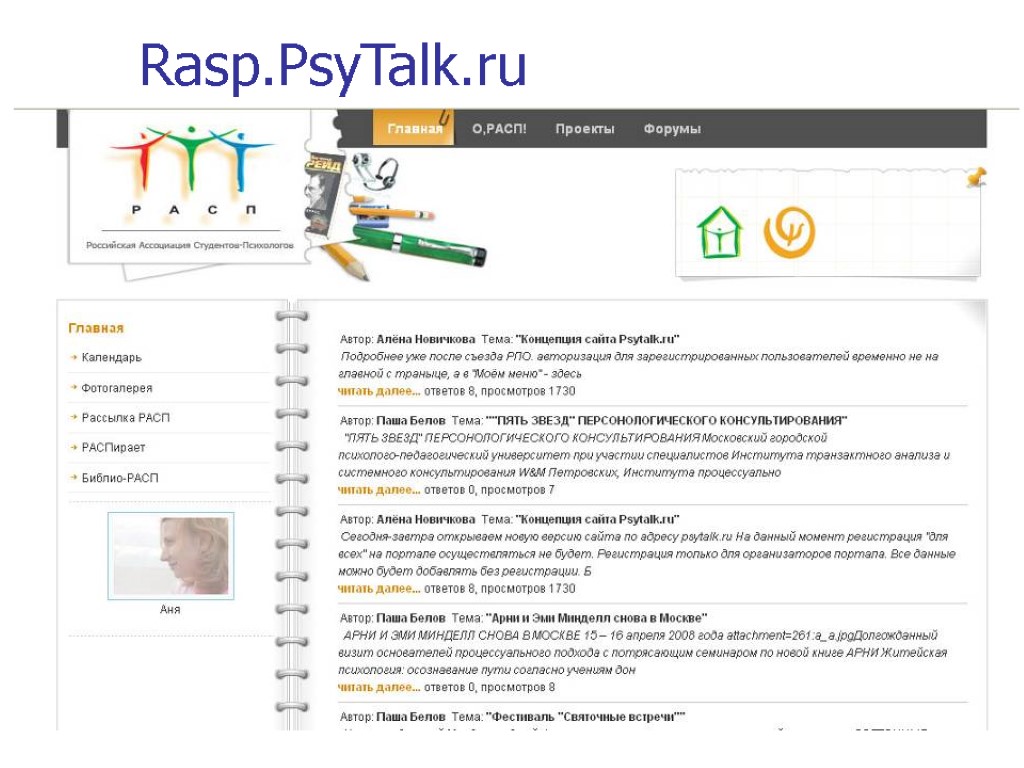Viewport: 1024px width, 768px height.
Task: Click the Rasp.PsyTalk.ru slide title
Action: click(x=333, y=67)
